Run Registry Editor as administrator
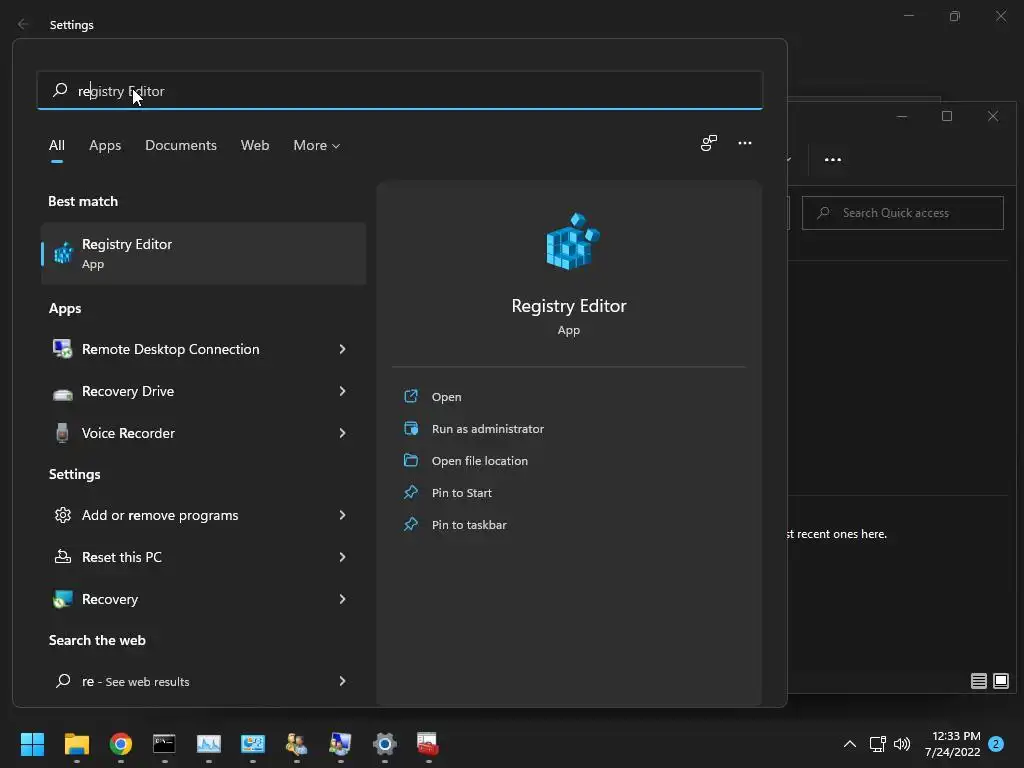The width and height of the screenshot is (1024, 768). click(487, 429)
